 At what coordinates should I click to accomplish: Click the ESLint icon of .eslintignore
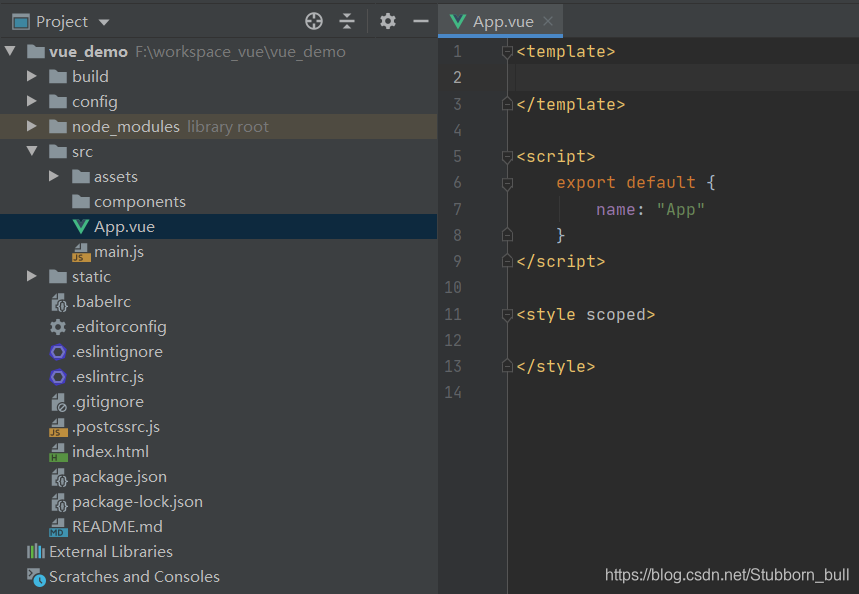[58, 352]
